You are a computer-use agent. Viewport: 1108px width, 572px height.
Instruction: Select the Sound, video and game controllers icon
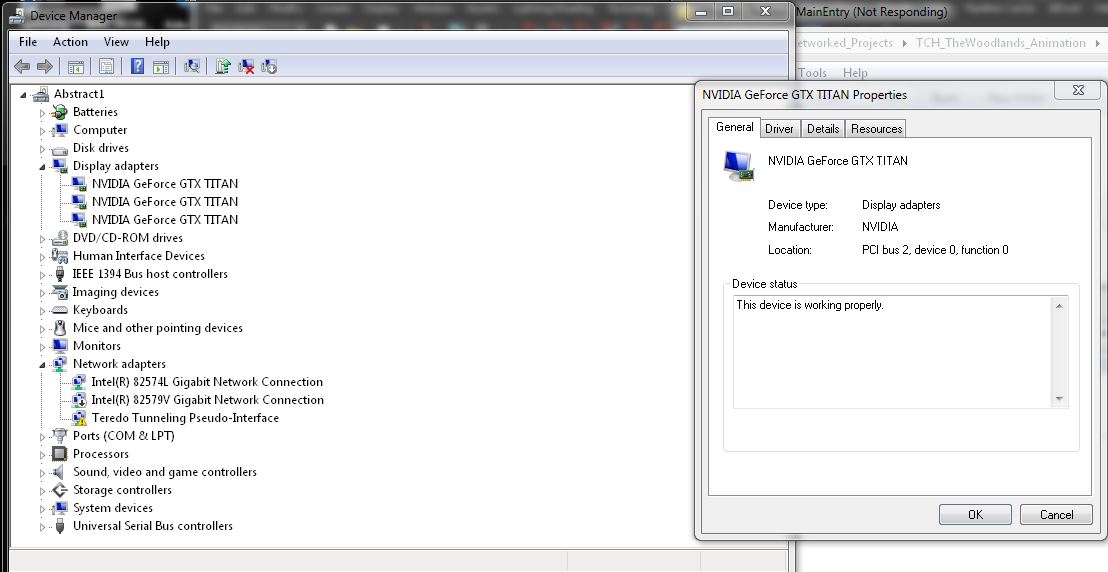(x=59, y=472)
